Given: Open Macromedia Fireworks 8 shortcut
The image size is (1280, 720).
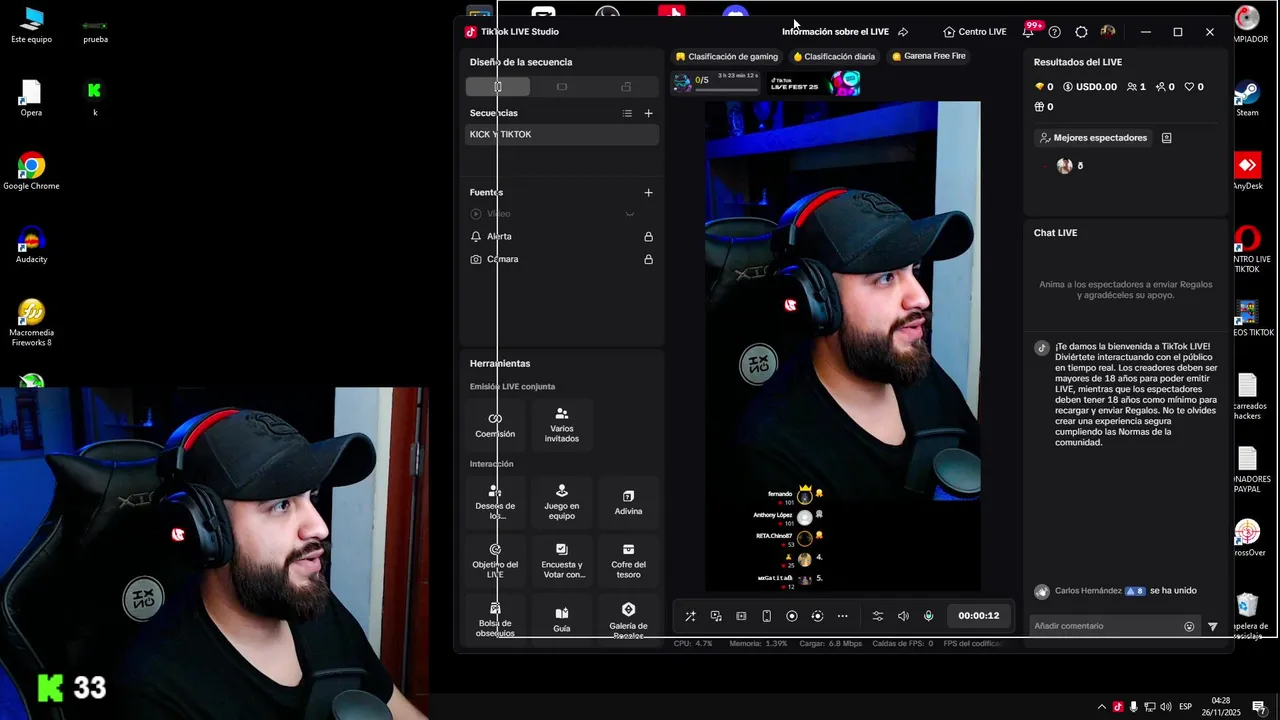Looking at the screenshot, I should [x=31, y=323].
